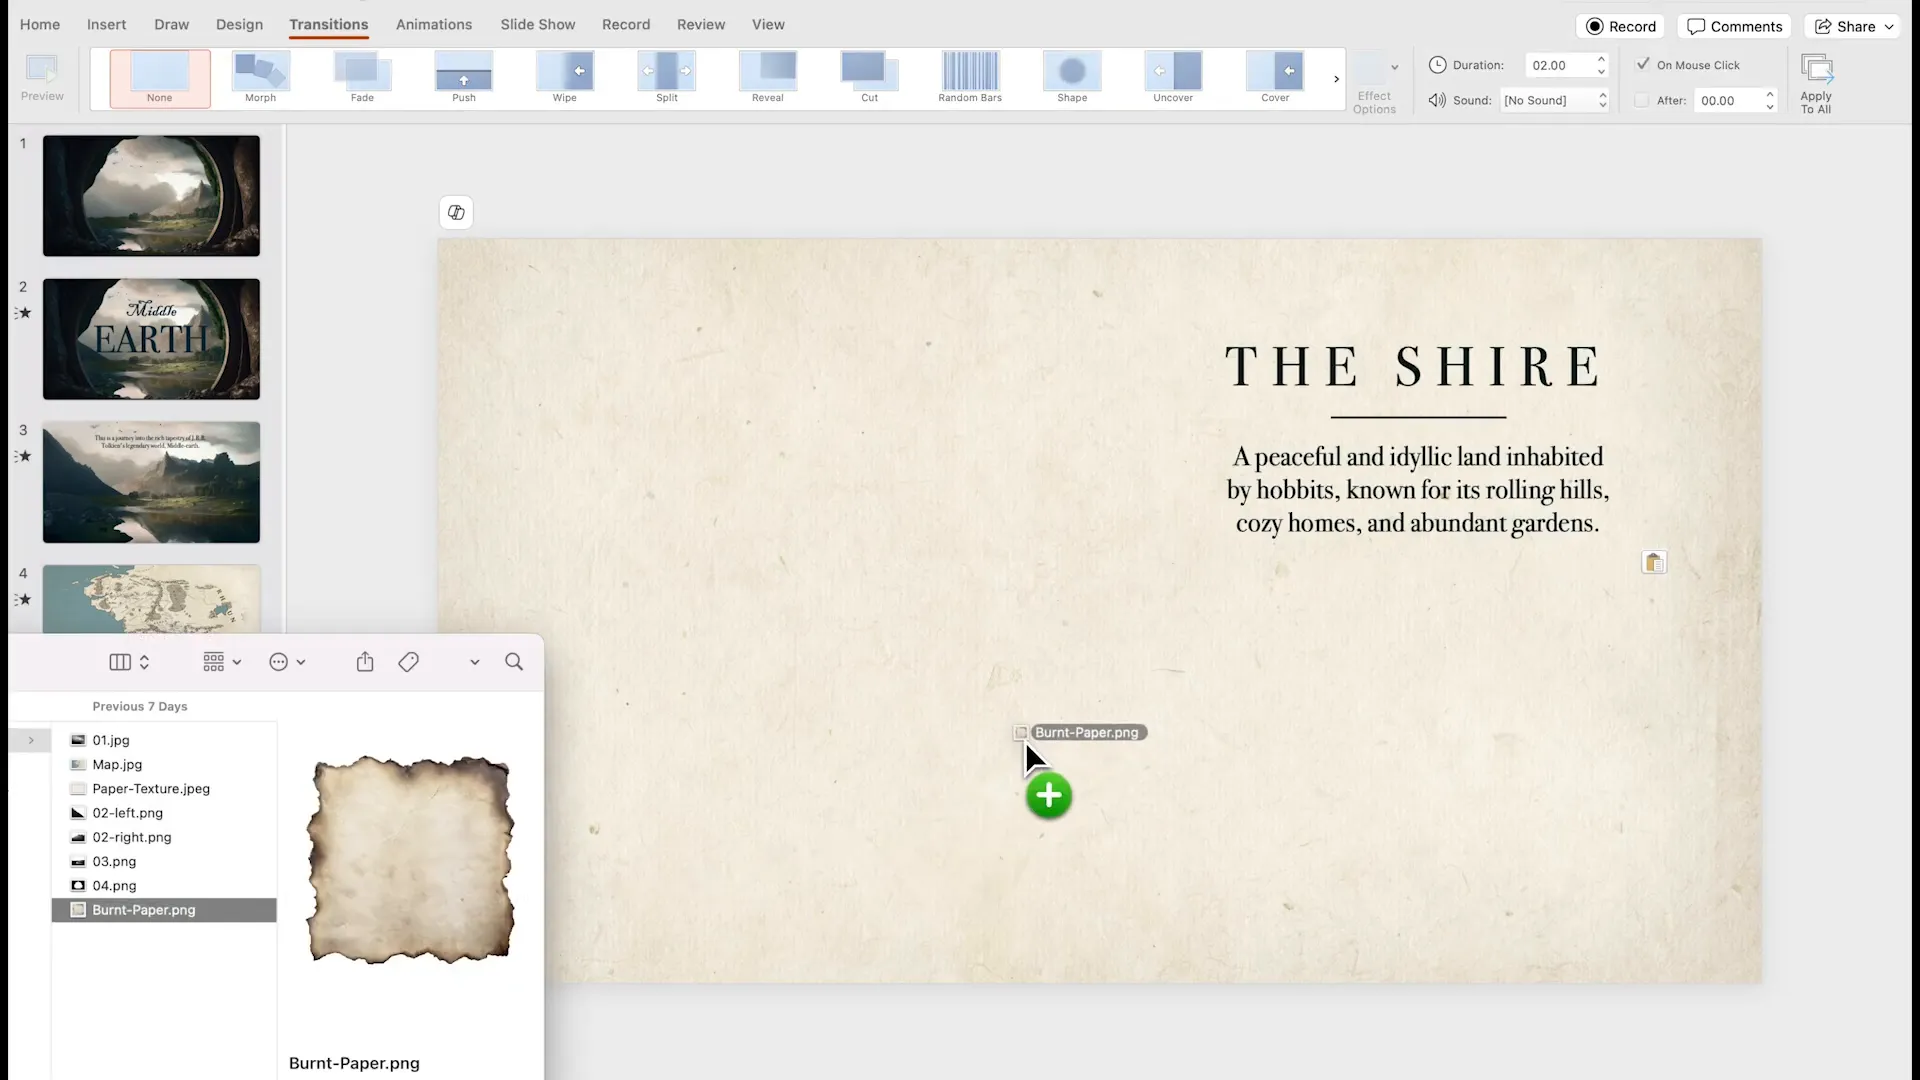The image size is (1920, 1080).
Task: Click the Finder share icon
Action: pyautogui.click(x=365, y=662)
